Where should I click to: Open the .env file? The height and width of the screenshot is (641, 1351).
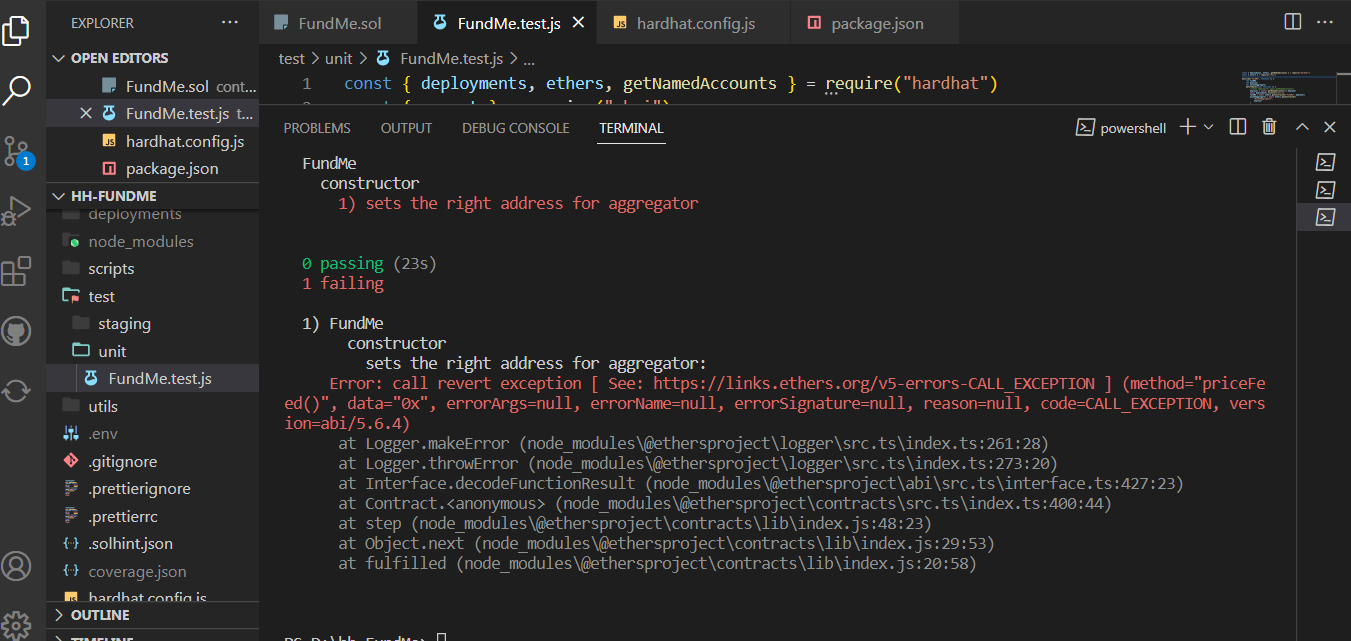pyautogui.click(x=153, y=434)
